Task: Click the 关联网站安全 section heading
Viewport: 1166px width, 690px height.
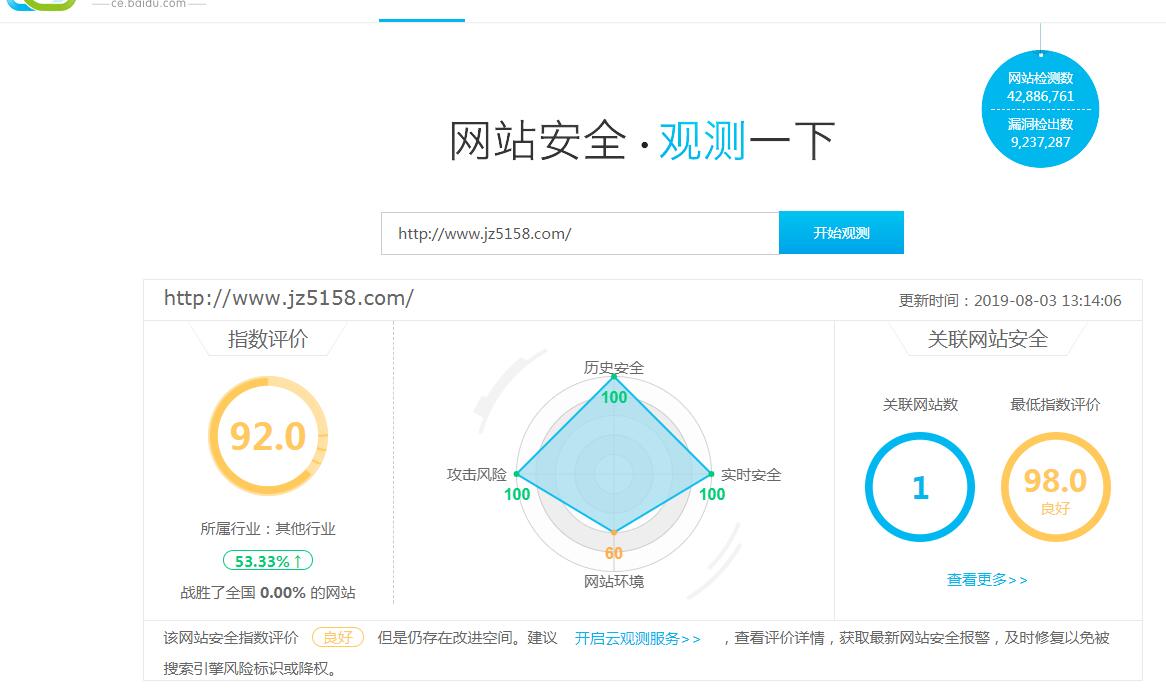Action: (x=988, y=339)
